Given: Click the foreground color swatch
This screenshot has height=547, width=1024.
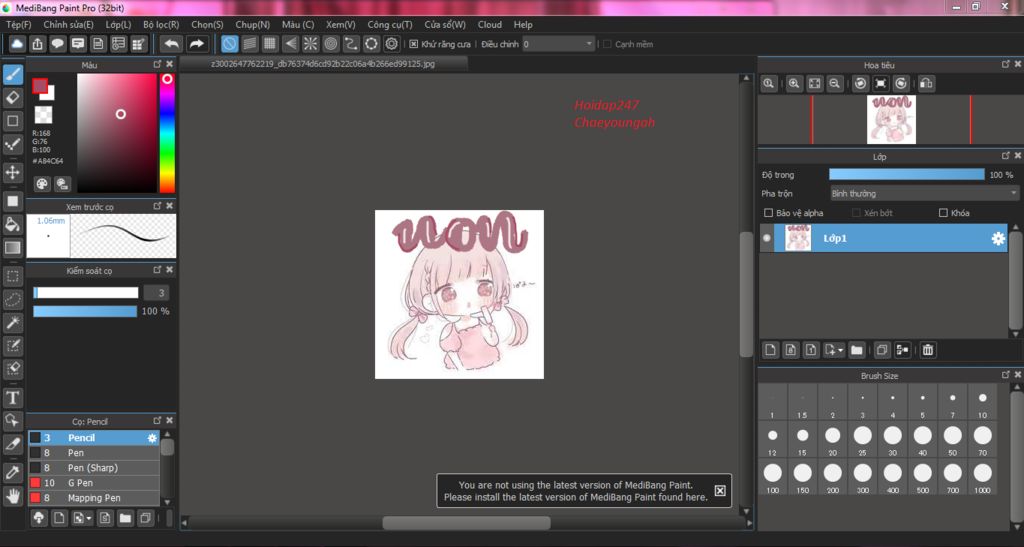Looking at the screenshot, I should click(x=40, y=86).
